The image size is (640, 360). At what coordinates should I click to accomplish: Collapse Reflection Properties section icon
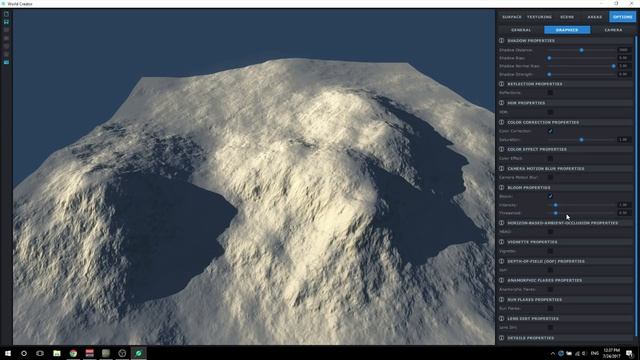pyautogui.click(x=502, y=84)
